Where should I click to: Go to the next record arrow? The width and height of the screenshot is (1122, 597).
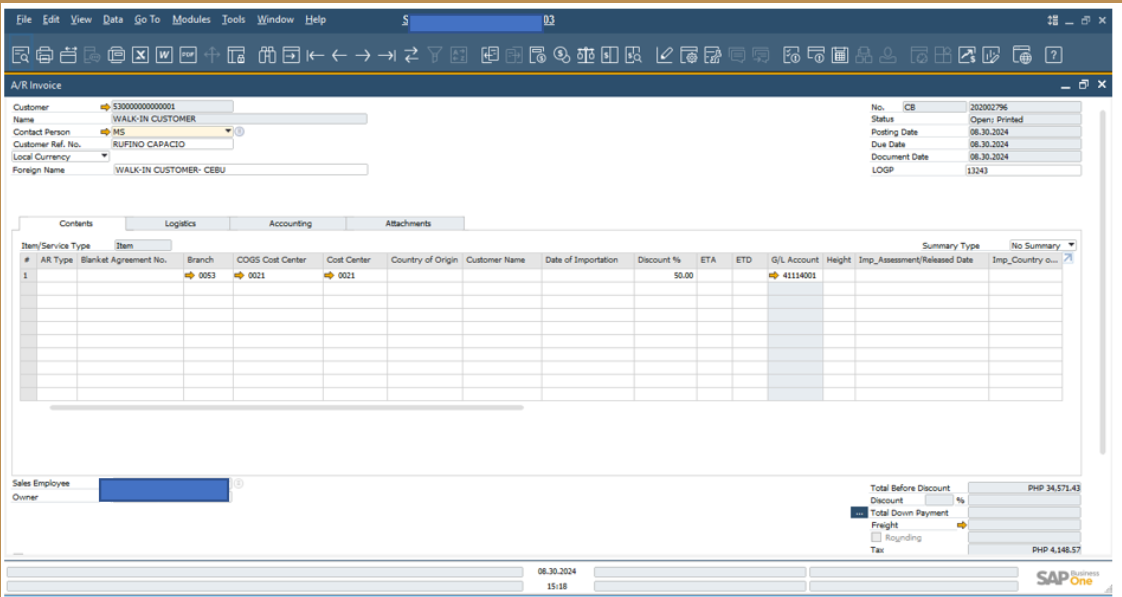coord(363,55)
